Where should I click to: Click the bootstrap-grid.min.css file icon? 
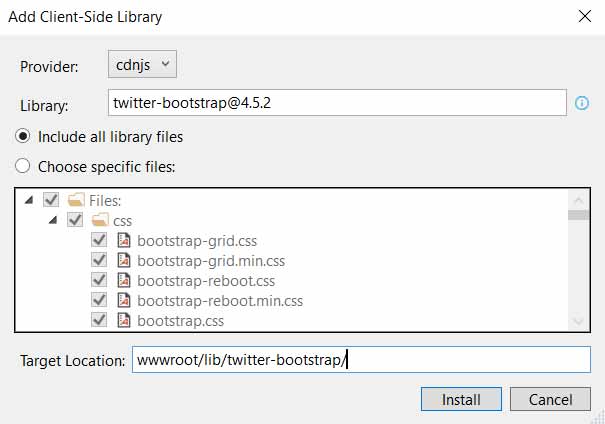click(123, 260)
